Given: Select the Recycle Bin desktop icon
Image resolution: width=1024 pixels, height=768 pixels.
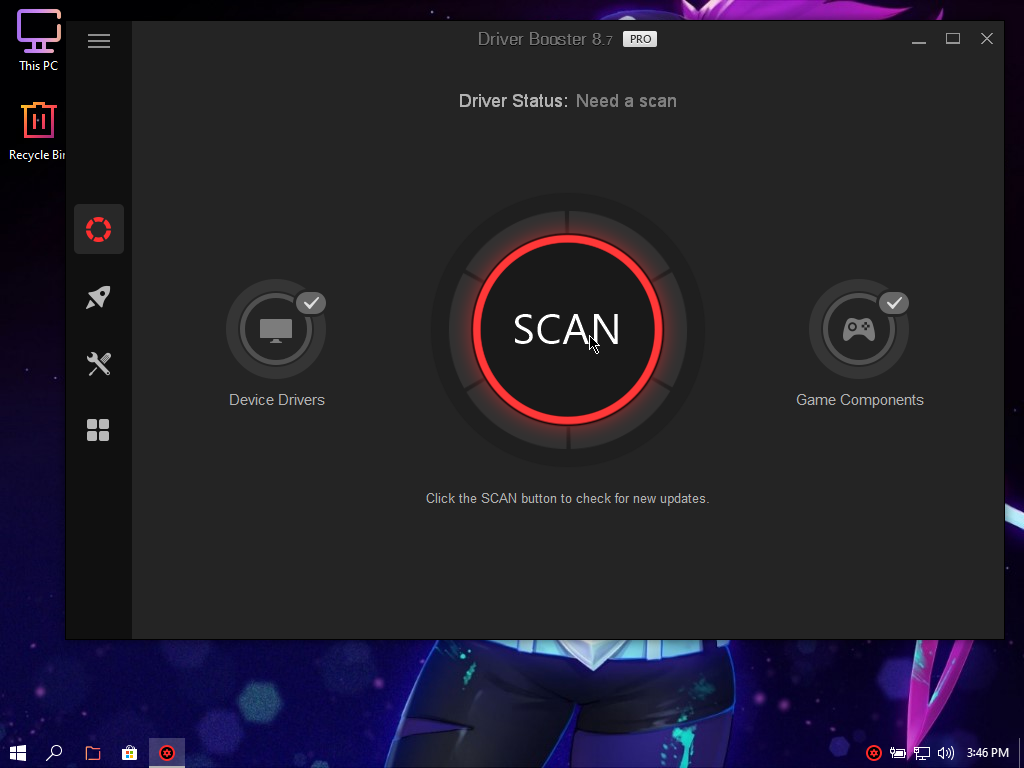Looking at the screenshot, I should pyautogui.click(x=38, y=131).
